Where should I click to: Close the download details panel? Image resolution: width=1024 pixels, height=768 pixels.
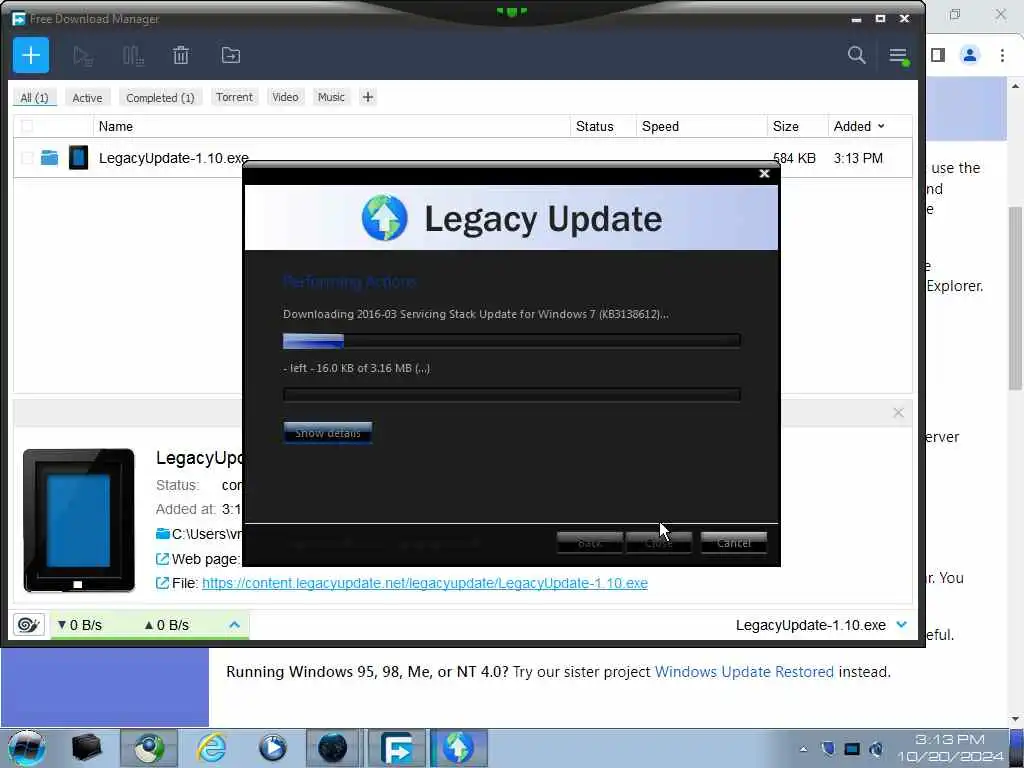[898, 413]
